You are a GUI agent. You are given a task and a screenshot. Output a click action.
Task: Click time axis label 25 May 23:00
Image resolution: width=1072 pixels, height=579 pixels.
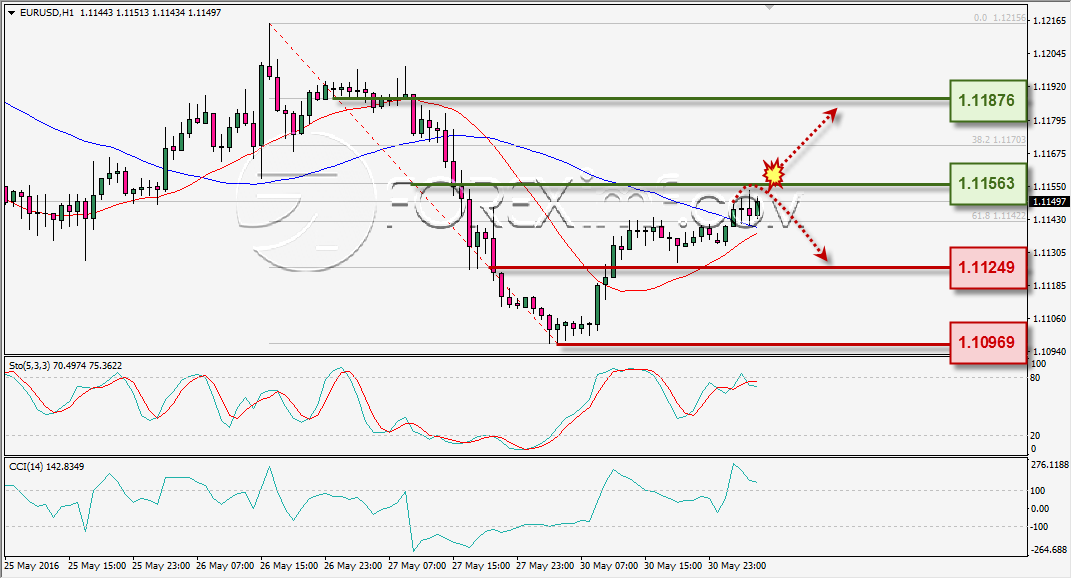(x=161, y=566)
